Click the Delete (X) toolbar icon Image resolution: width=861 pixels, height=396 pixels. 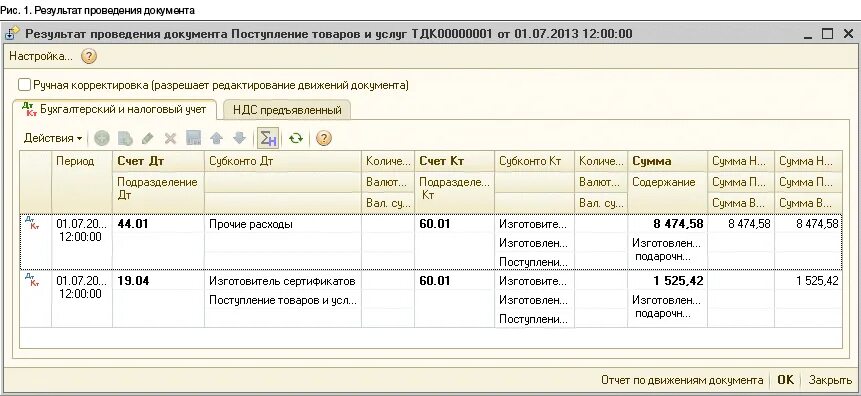[170, 138]
